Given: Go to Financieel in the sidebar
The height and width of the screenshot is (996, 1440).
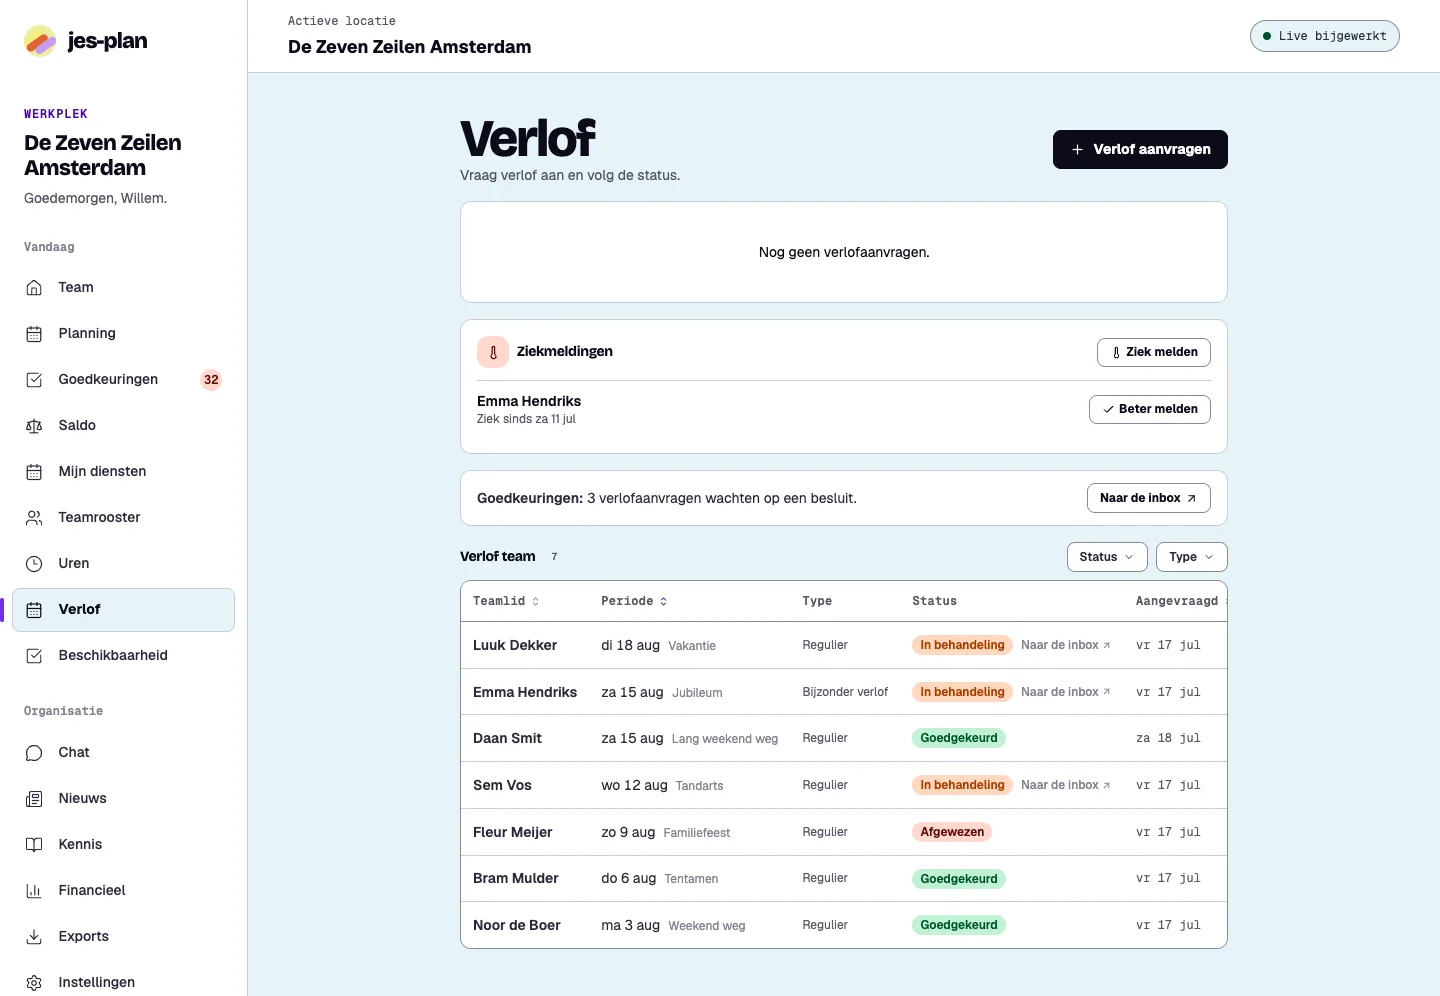Looking at the screenshot, I should pyautogui.click(x=124, y=891).
